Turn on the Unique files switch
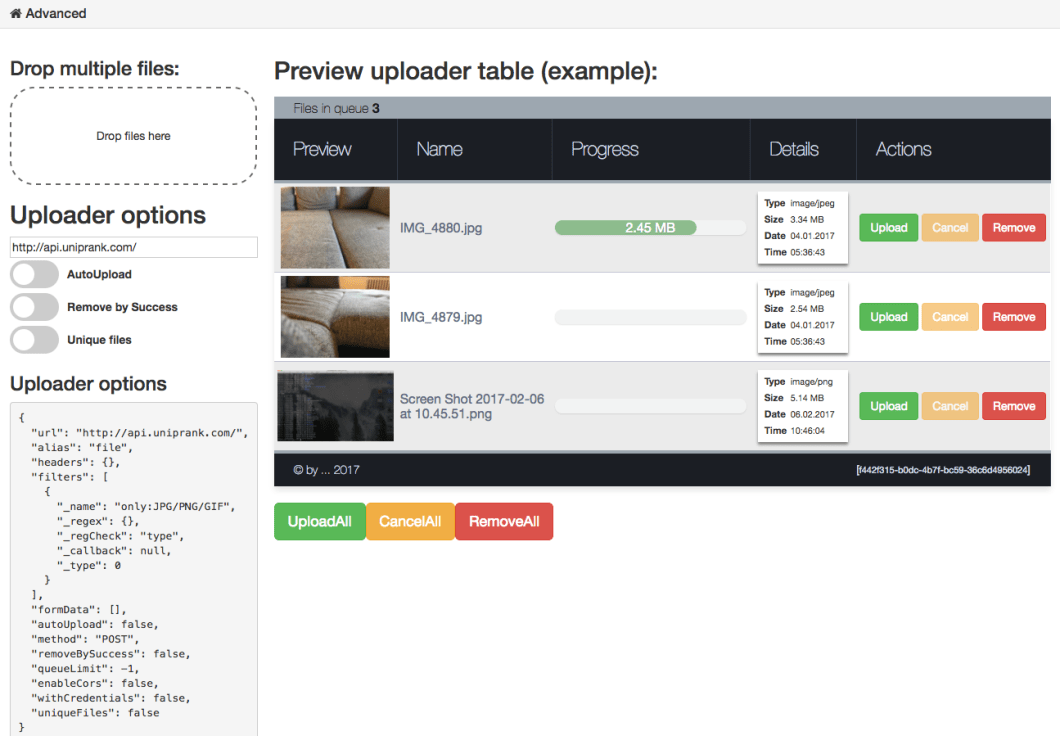Viewport: 1060px width, 736px height. [x=34, y=340]
